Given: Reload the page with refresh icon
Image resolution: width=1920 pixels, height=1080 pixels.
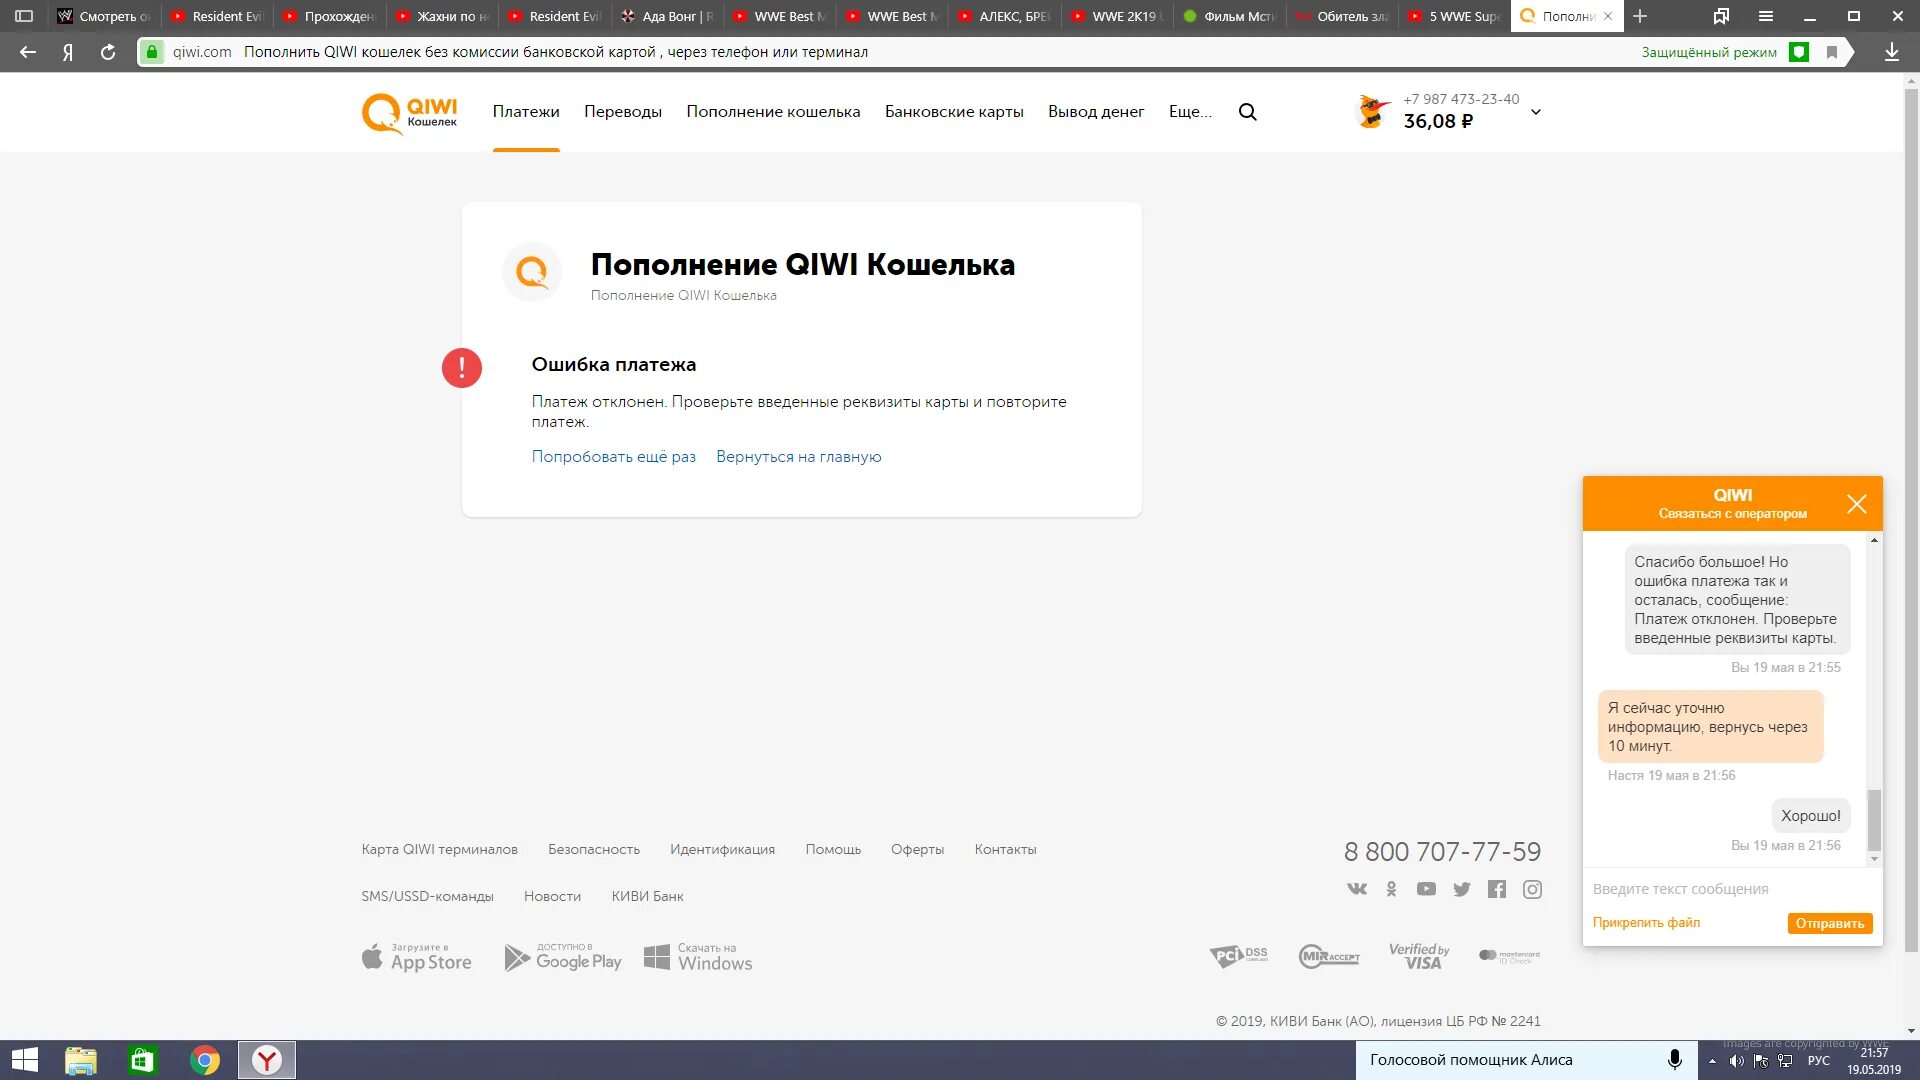Looking at the screenshot, I should [x=108, y=52].
